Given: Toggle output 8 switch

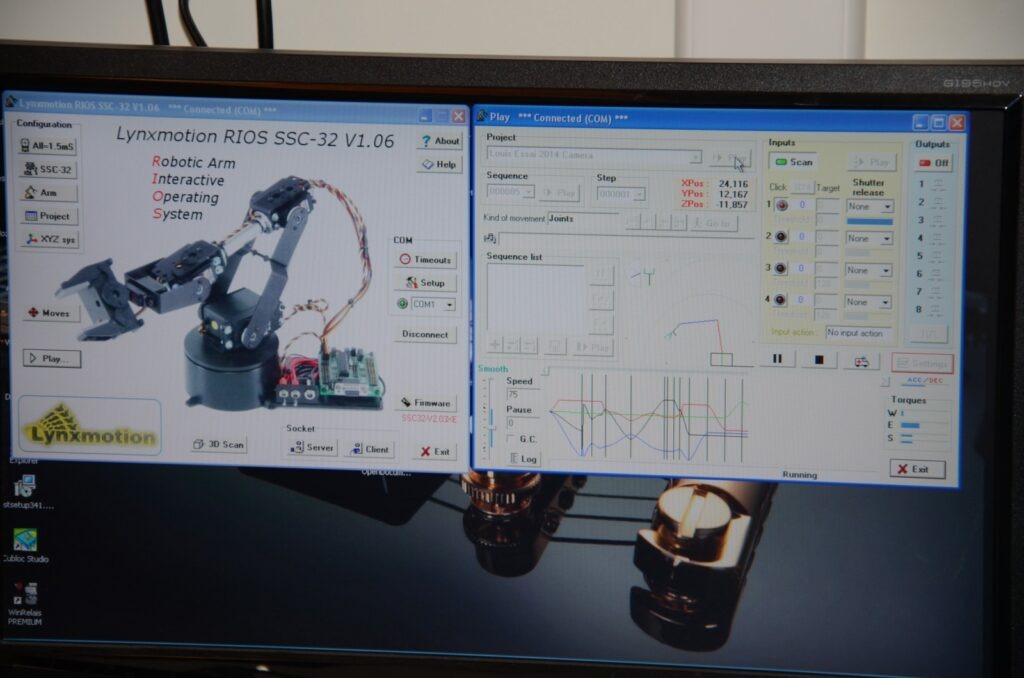Looking at the screenshot, I should (938, 309).
